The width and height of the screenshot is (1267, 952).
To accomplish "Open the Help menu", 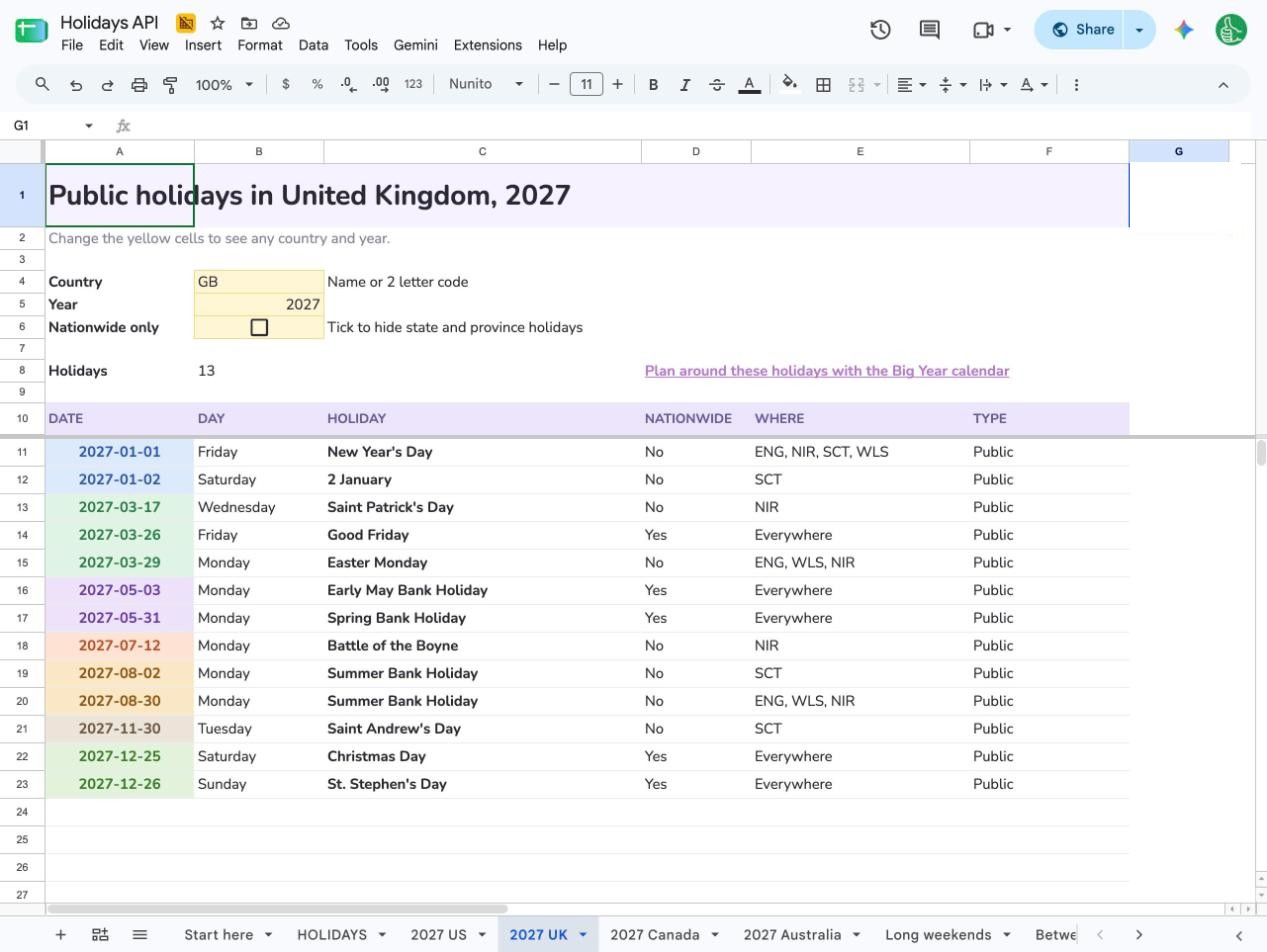I will click(552, 45).
